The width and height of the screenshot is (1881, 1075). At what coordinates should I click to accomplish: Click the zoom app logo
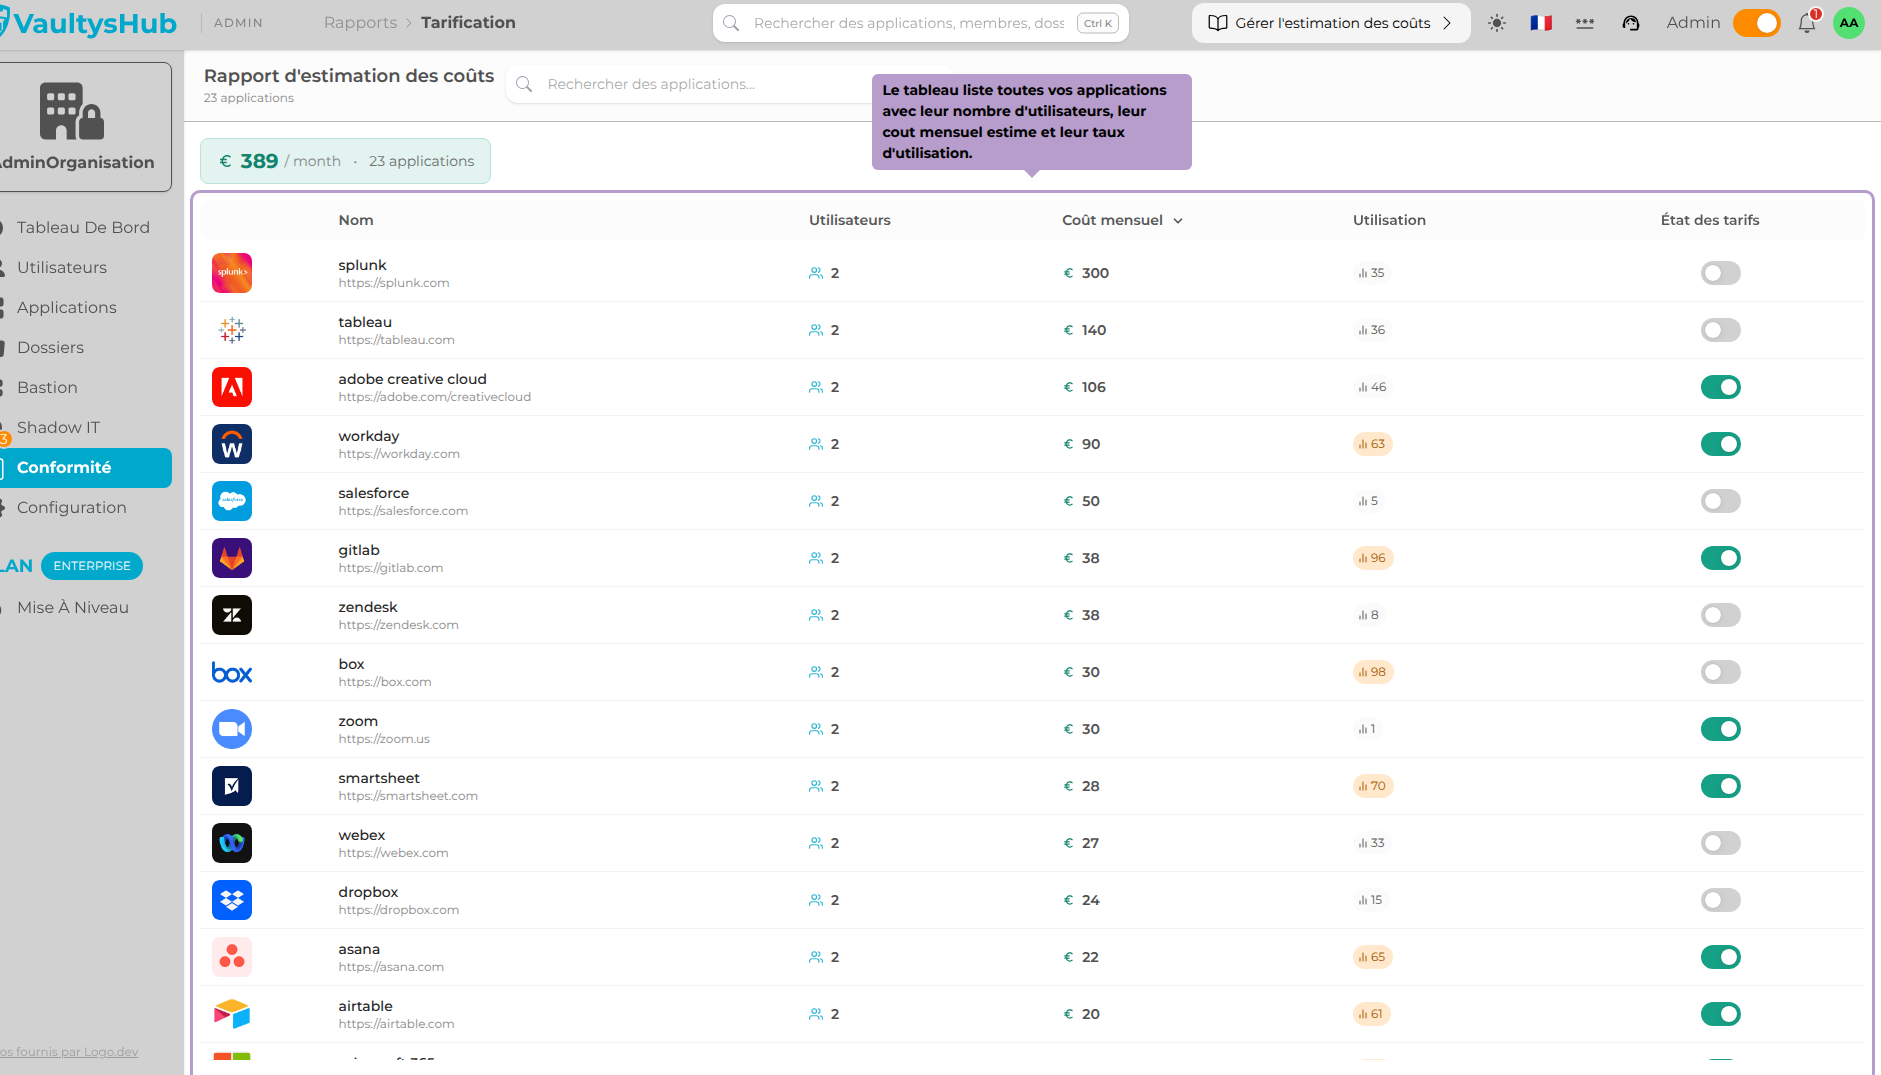pos(232,729)
